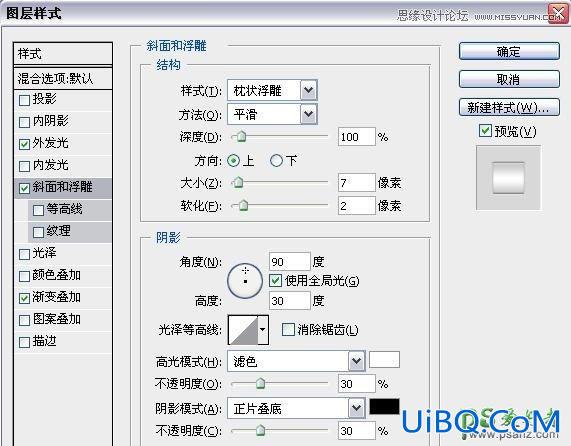Click the 取消 cancel button

pyautogui.click(x=509, y=79)
